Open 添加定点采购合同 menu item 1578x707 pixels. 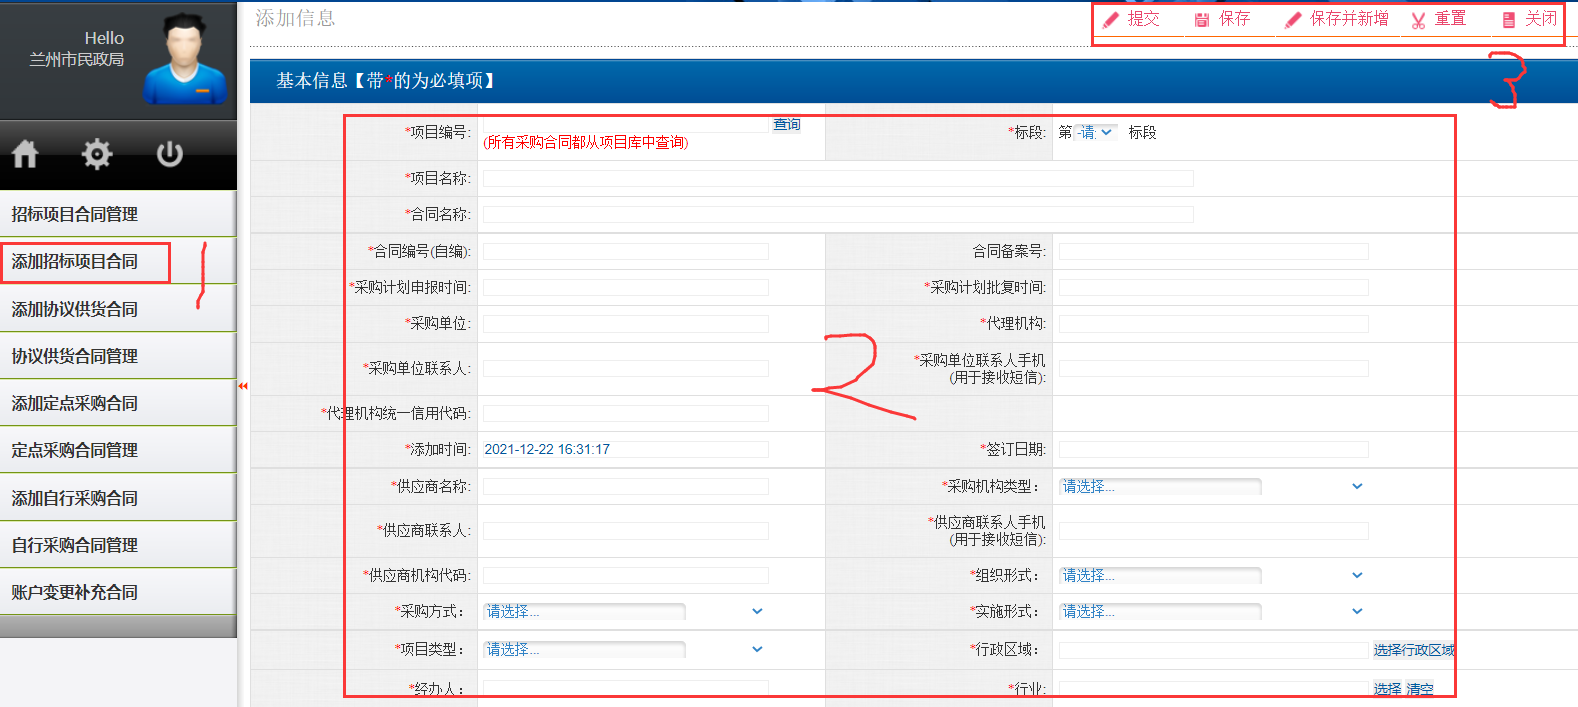tap(118, 403)
